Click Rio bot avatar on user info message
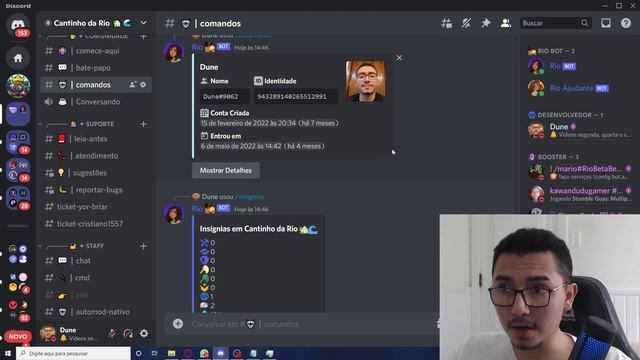Image resolution: width=640 pixels, height=360 pixels. coord(174,52)
